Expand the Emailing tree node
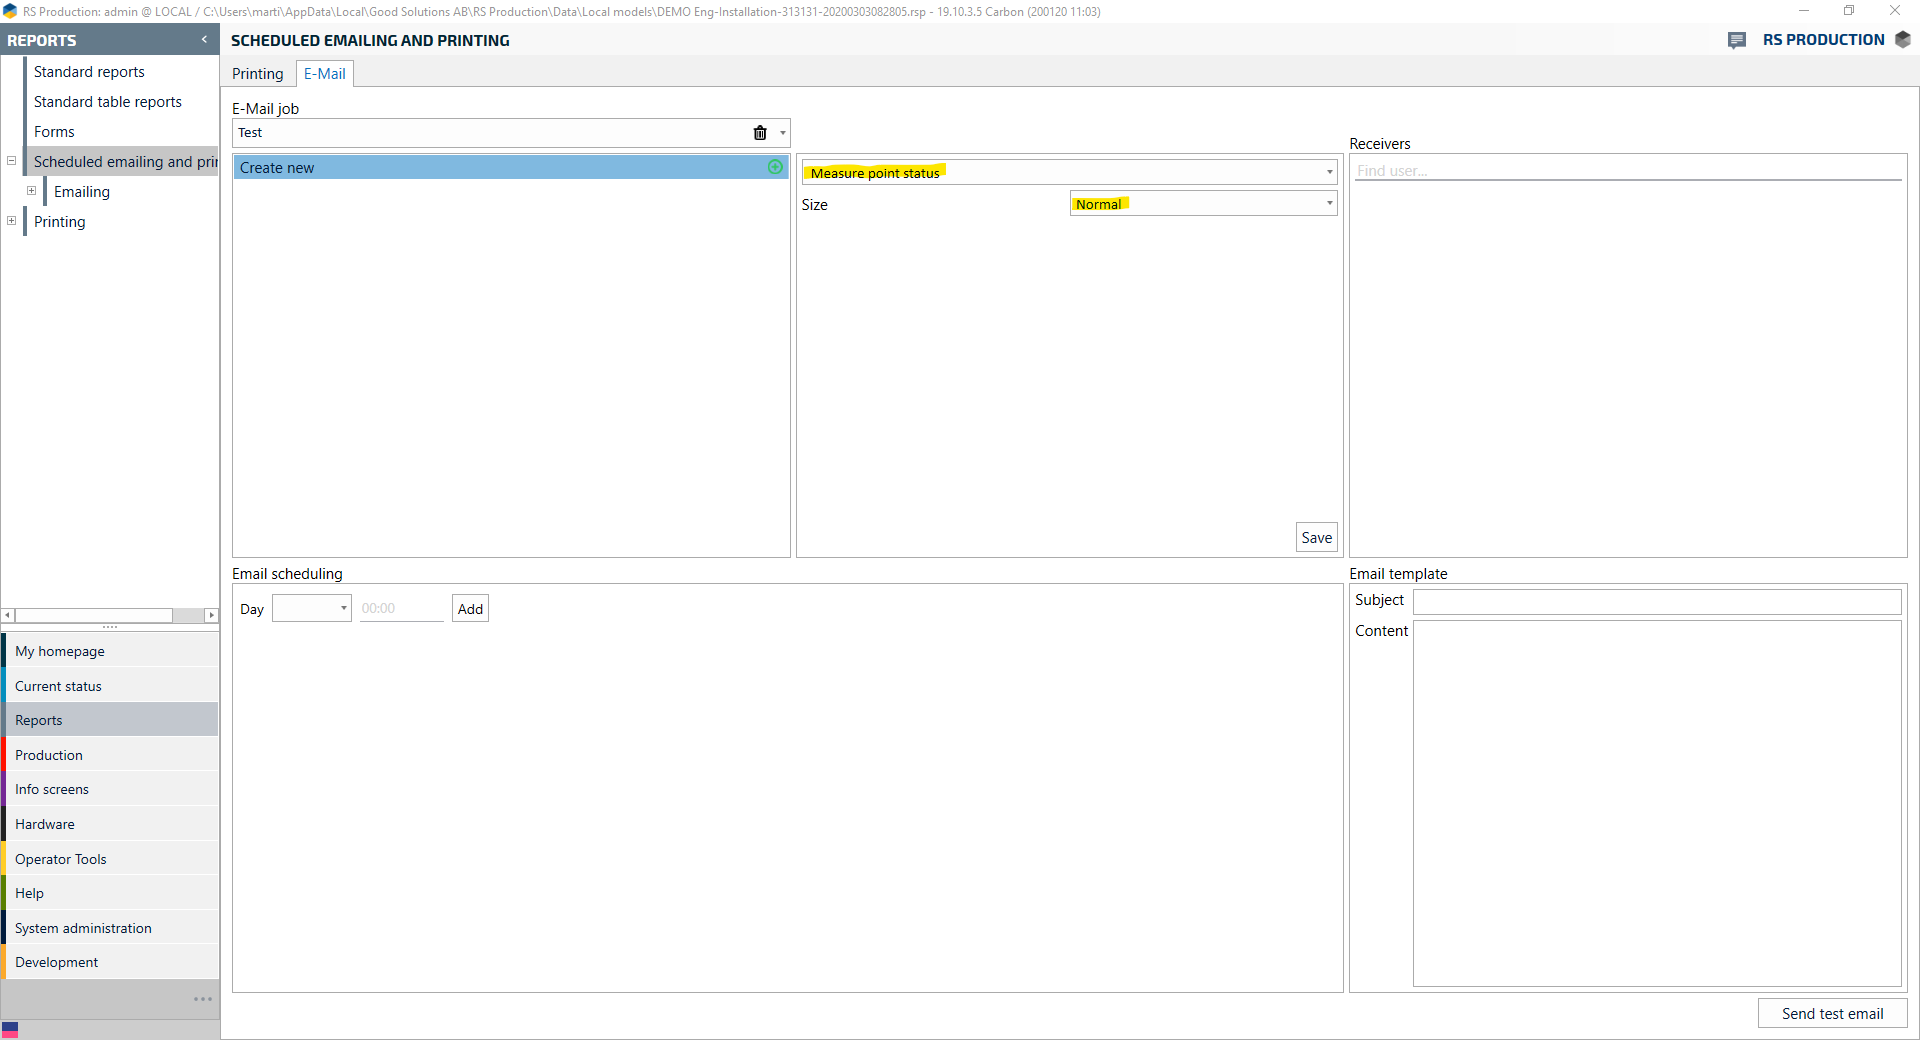1920x1040 pixels. [32, 191]
